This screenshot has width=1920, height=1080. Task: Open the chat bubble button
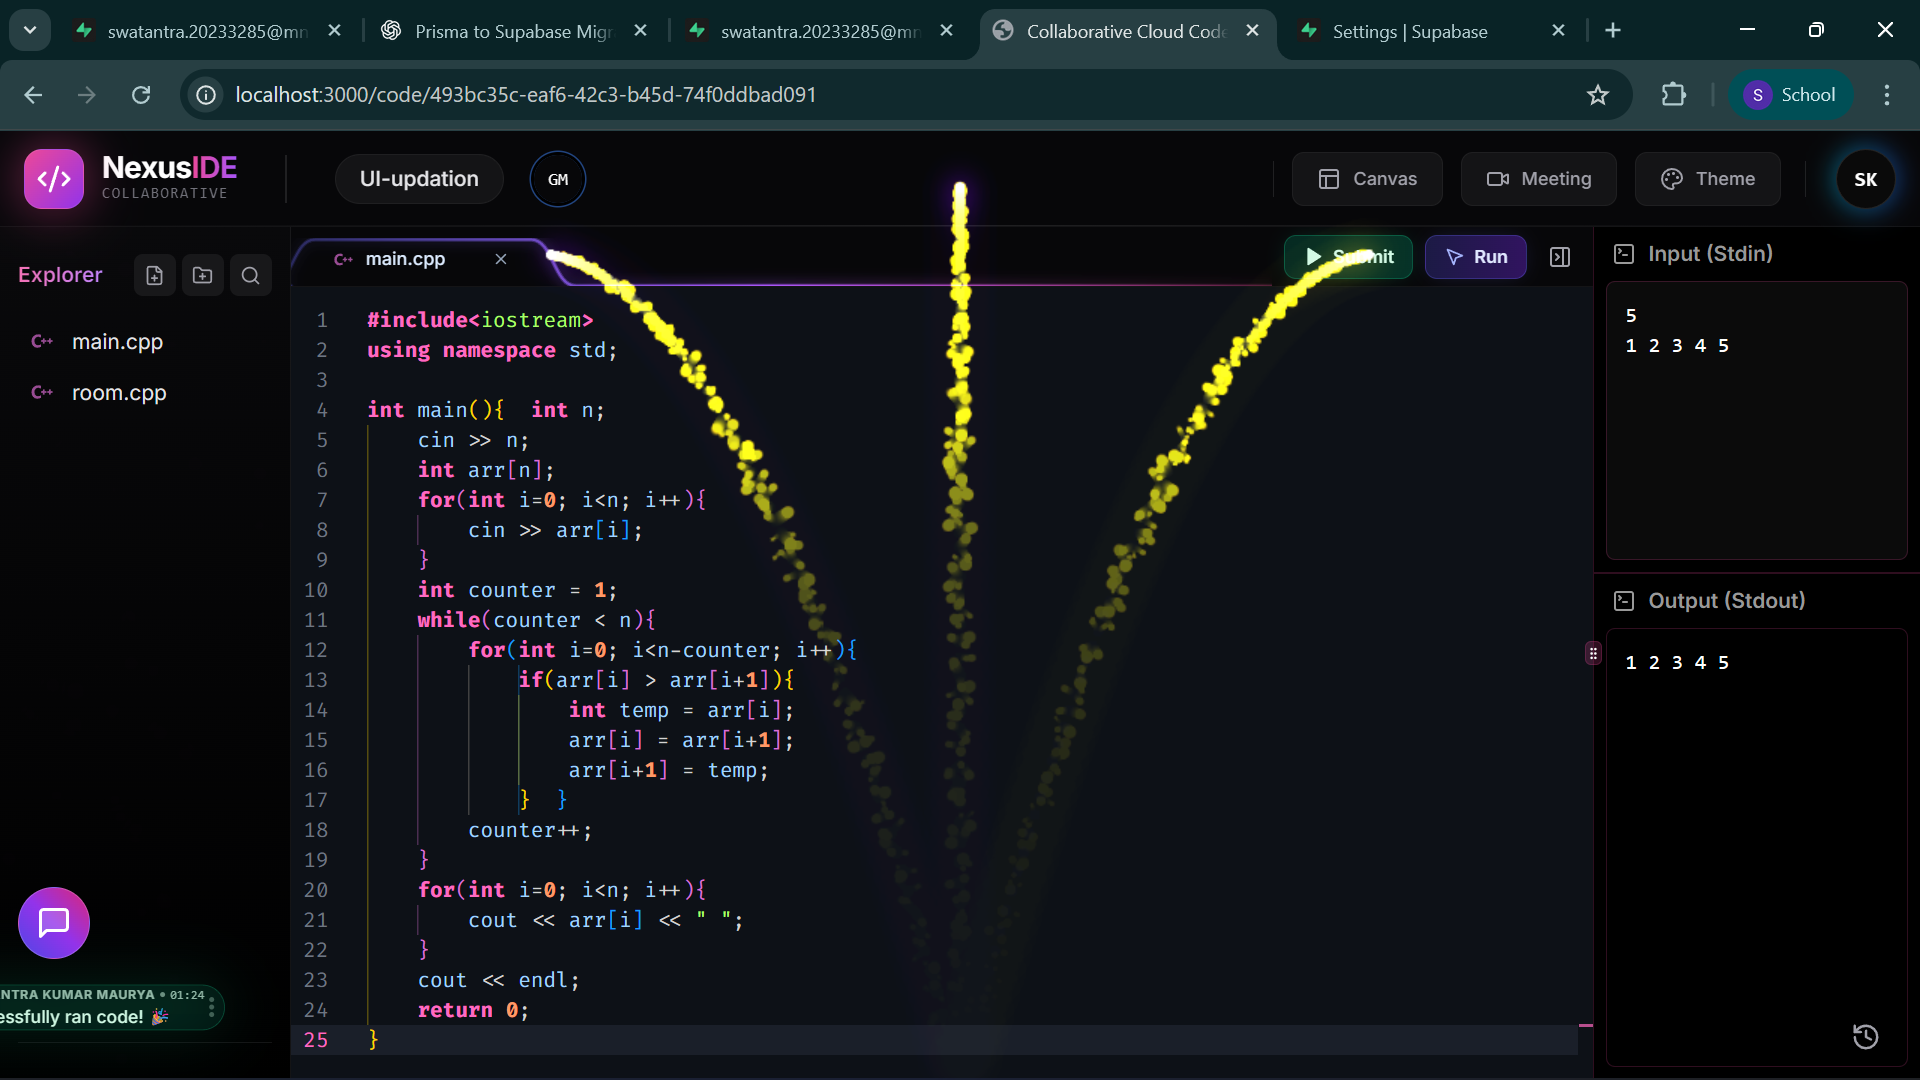[54, 922]
